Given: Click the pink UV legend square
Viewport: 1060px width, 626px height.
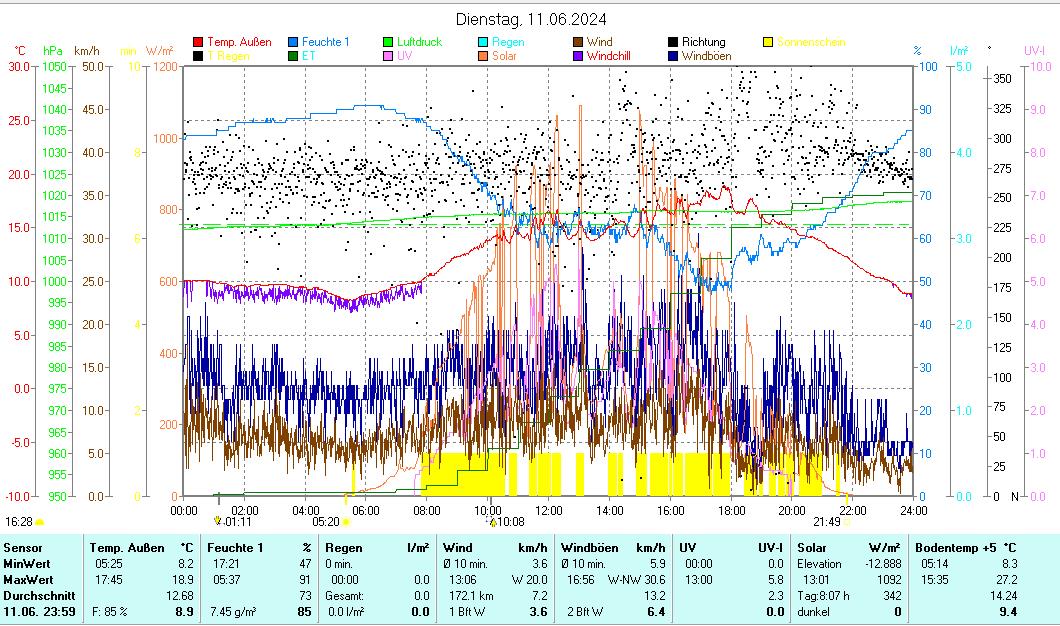Looking at the screenshot, I should [x=388, y=57].
